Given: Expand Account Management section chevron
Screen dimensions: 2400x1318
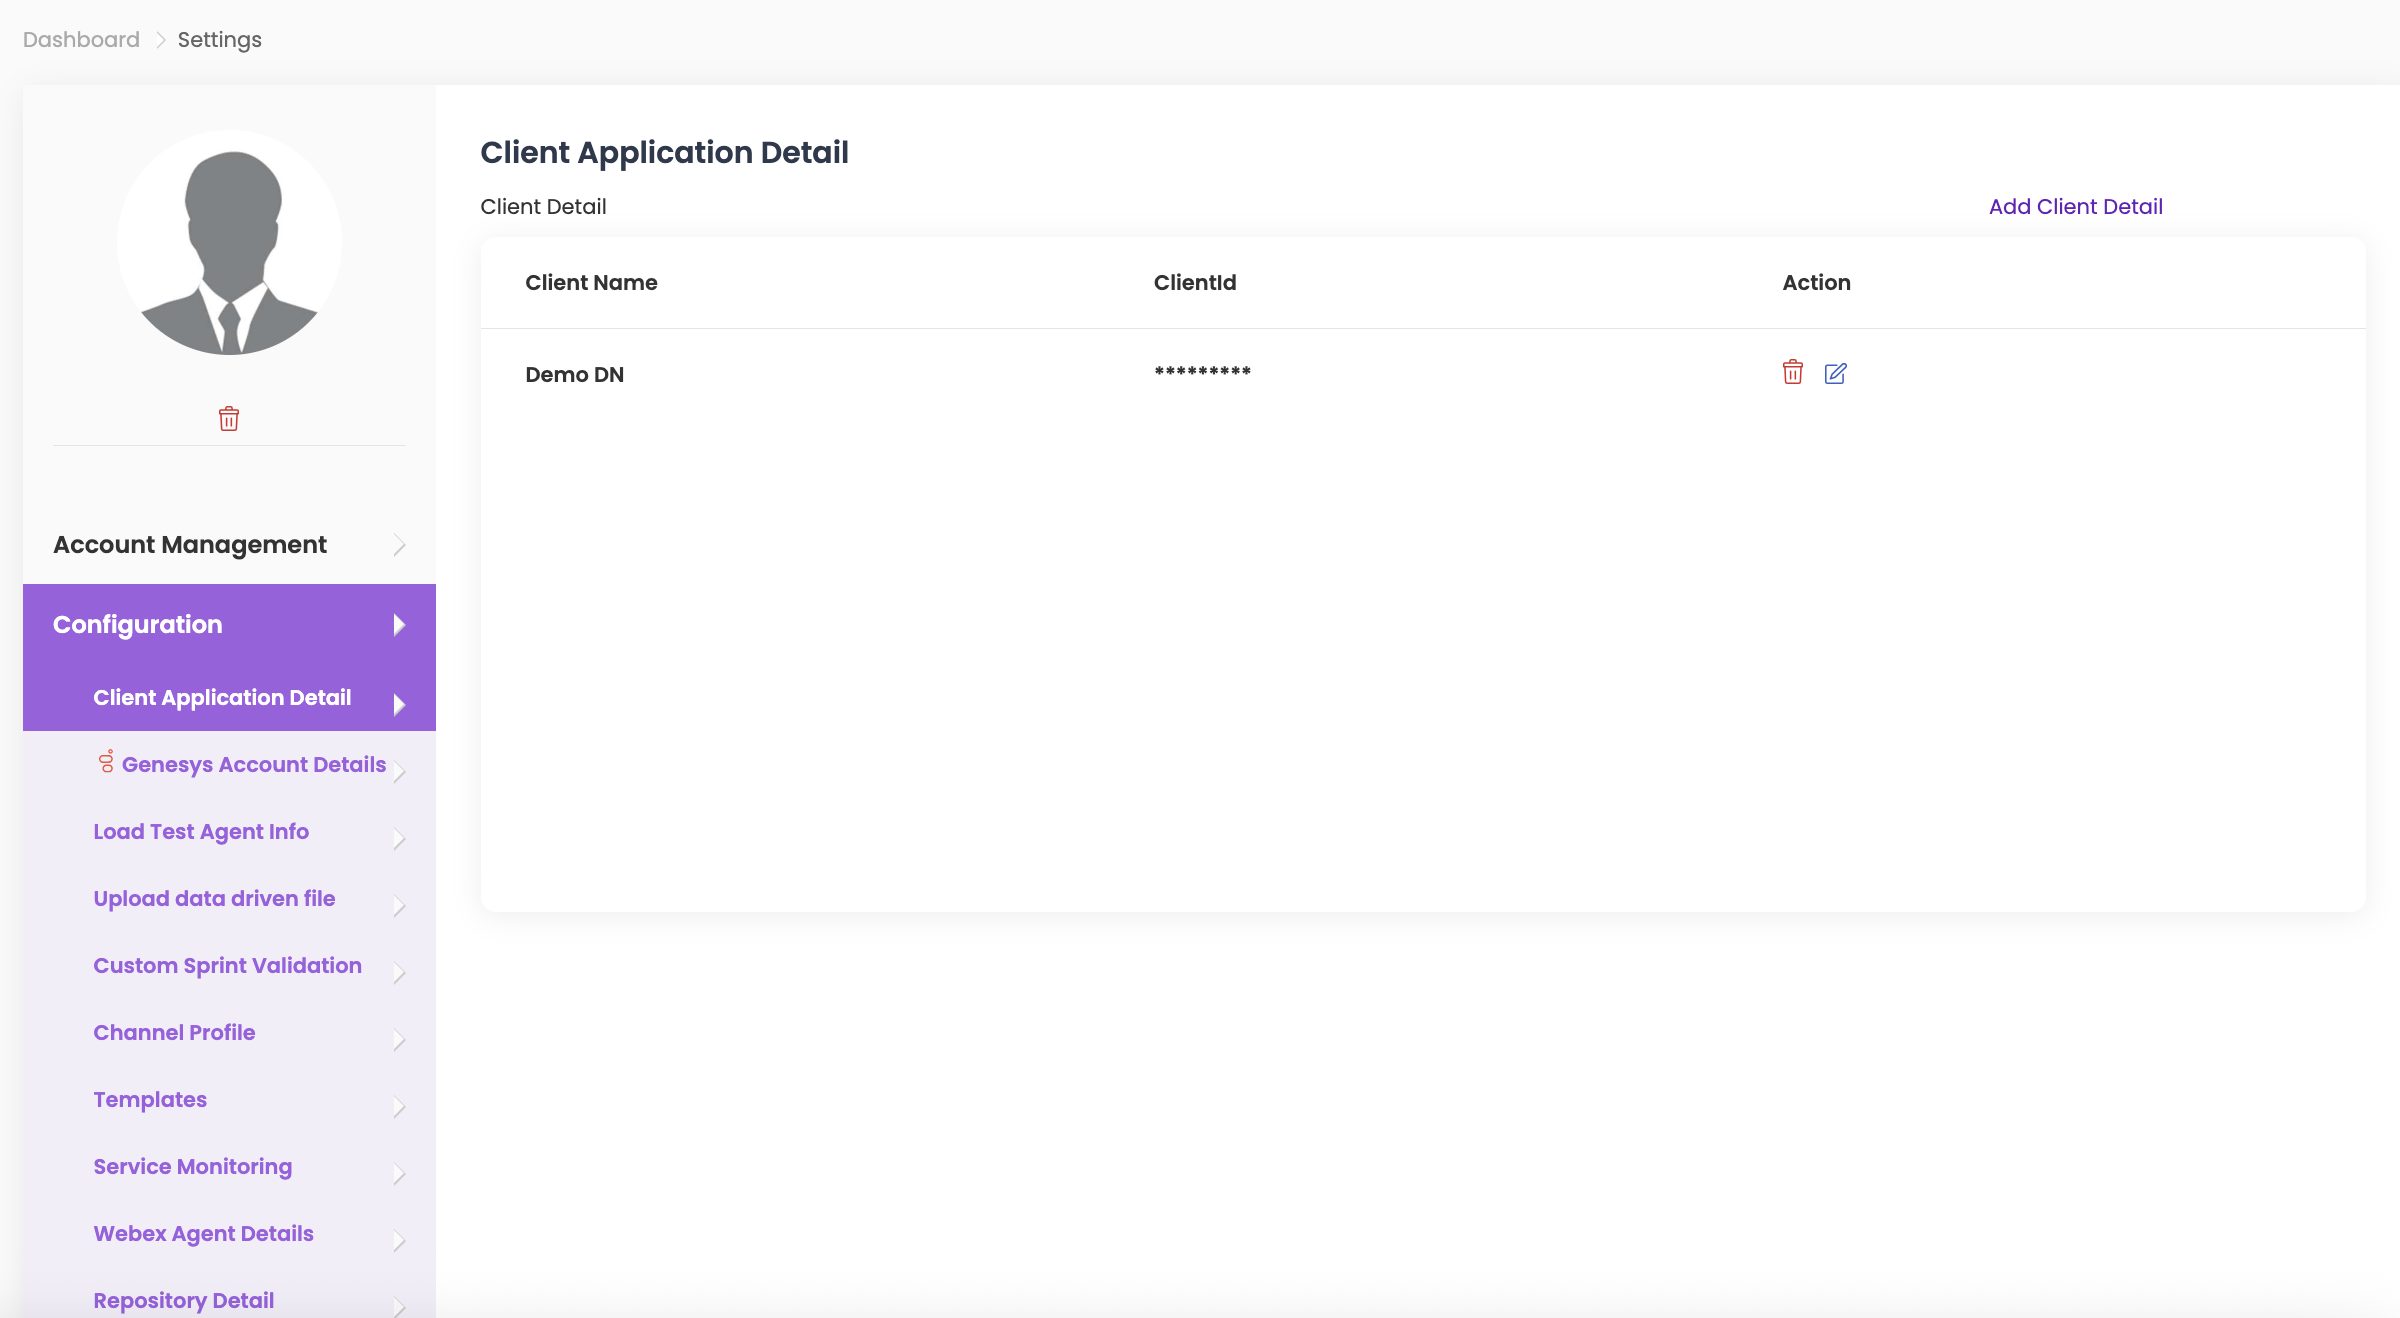Looking at the screenshot, I should point(399,545).
